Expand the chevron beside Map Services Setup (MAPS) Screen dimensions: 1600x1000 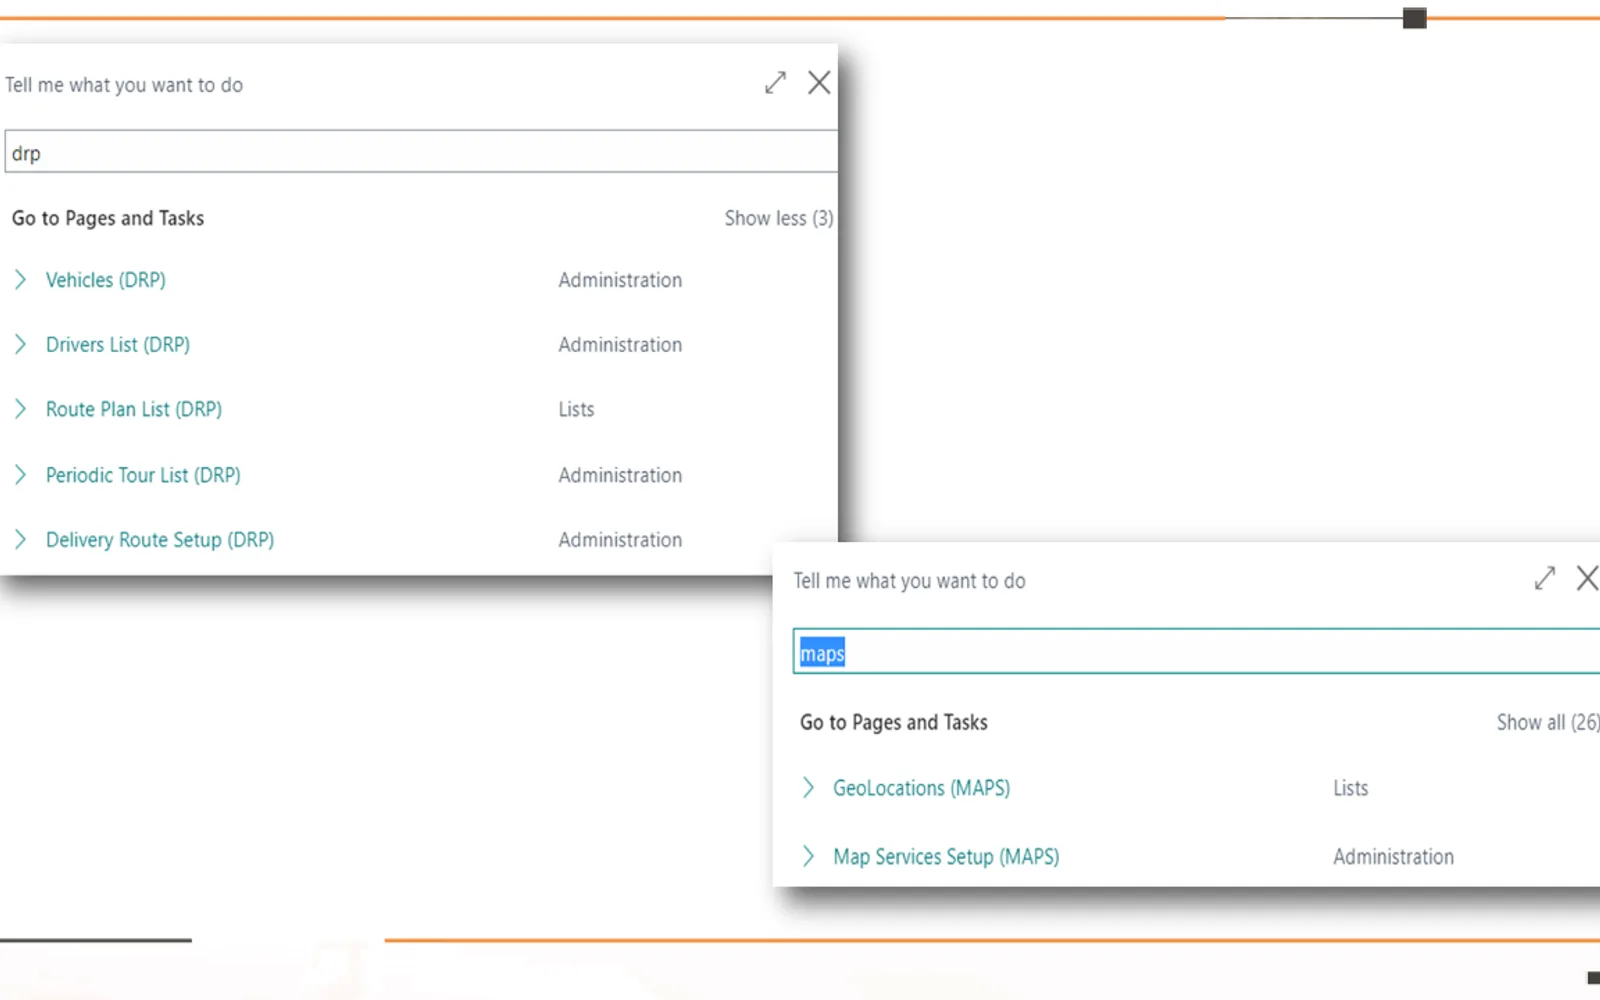pyautogui.click(x=808, y=857)
